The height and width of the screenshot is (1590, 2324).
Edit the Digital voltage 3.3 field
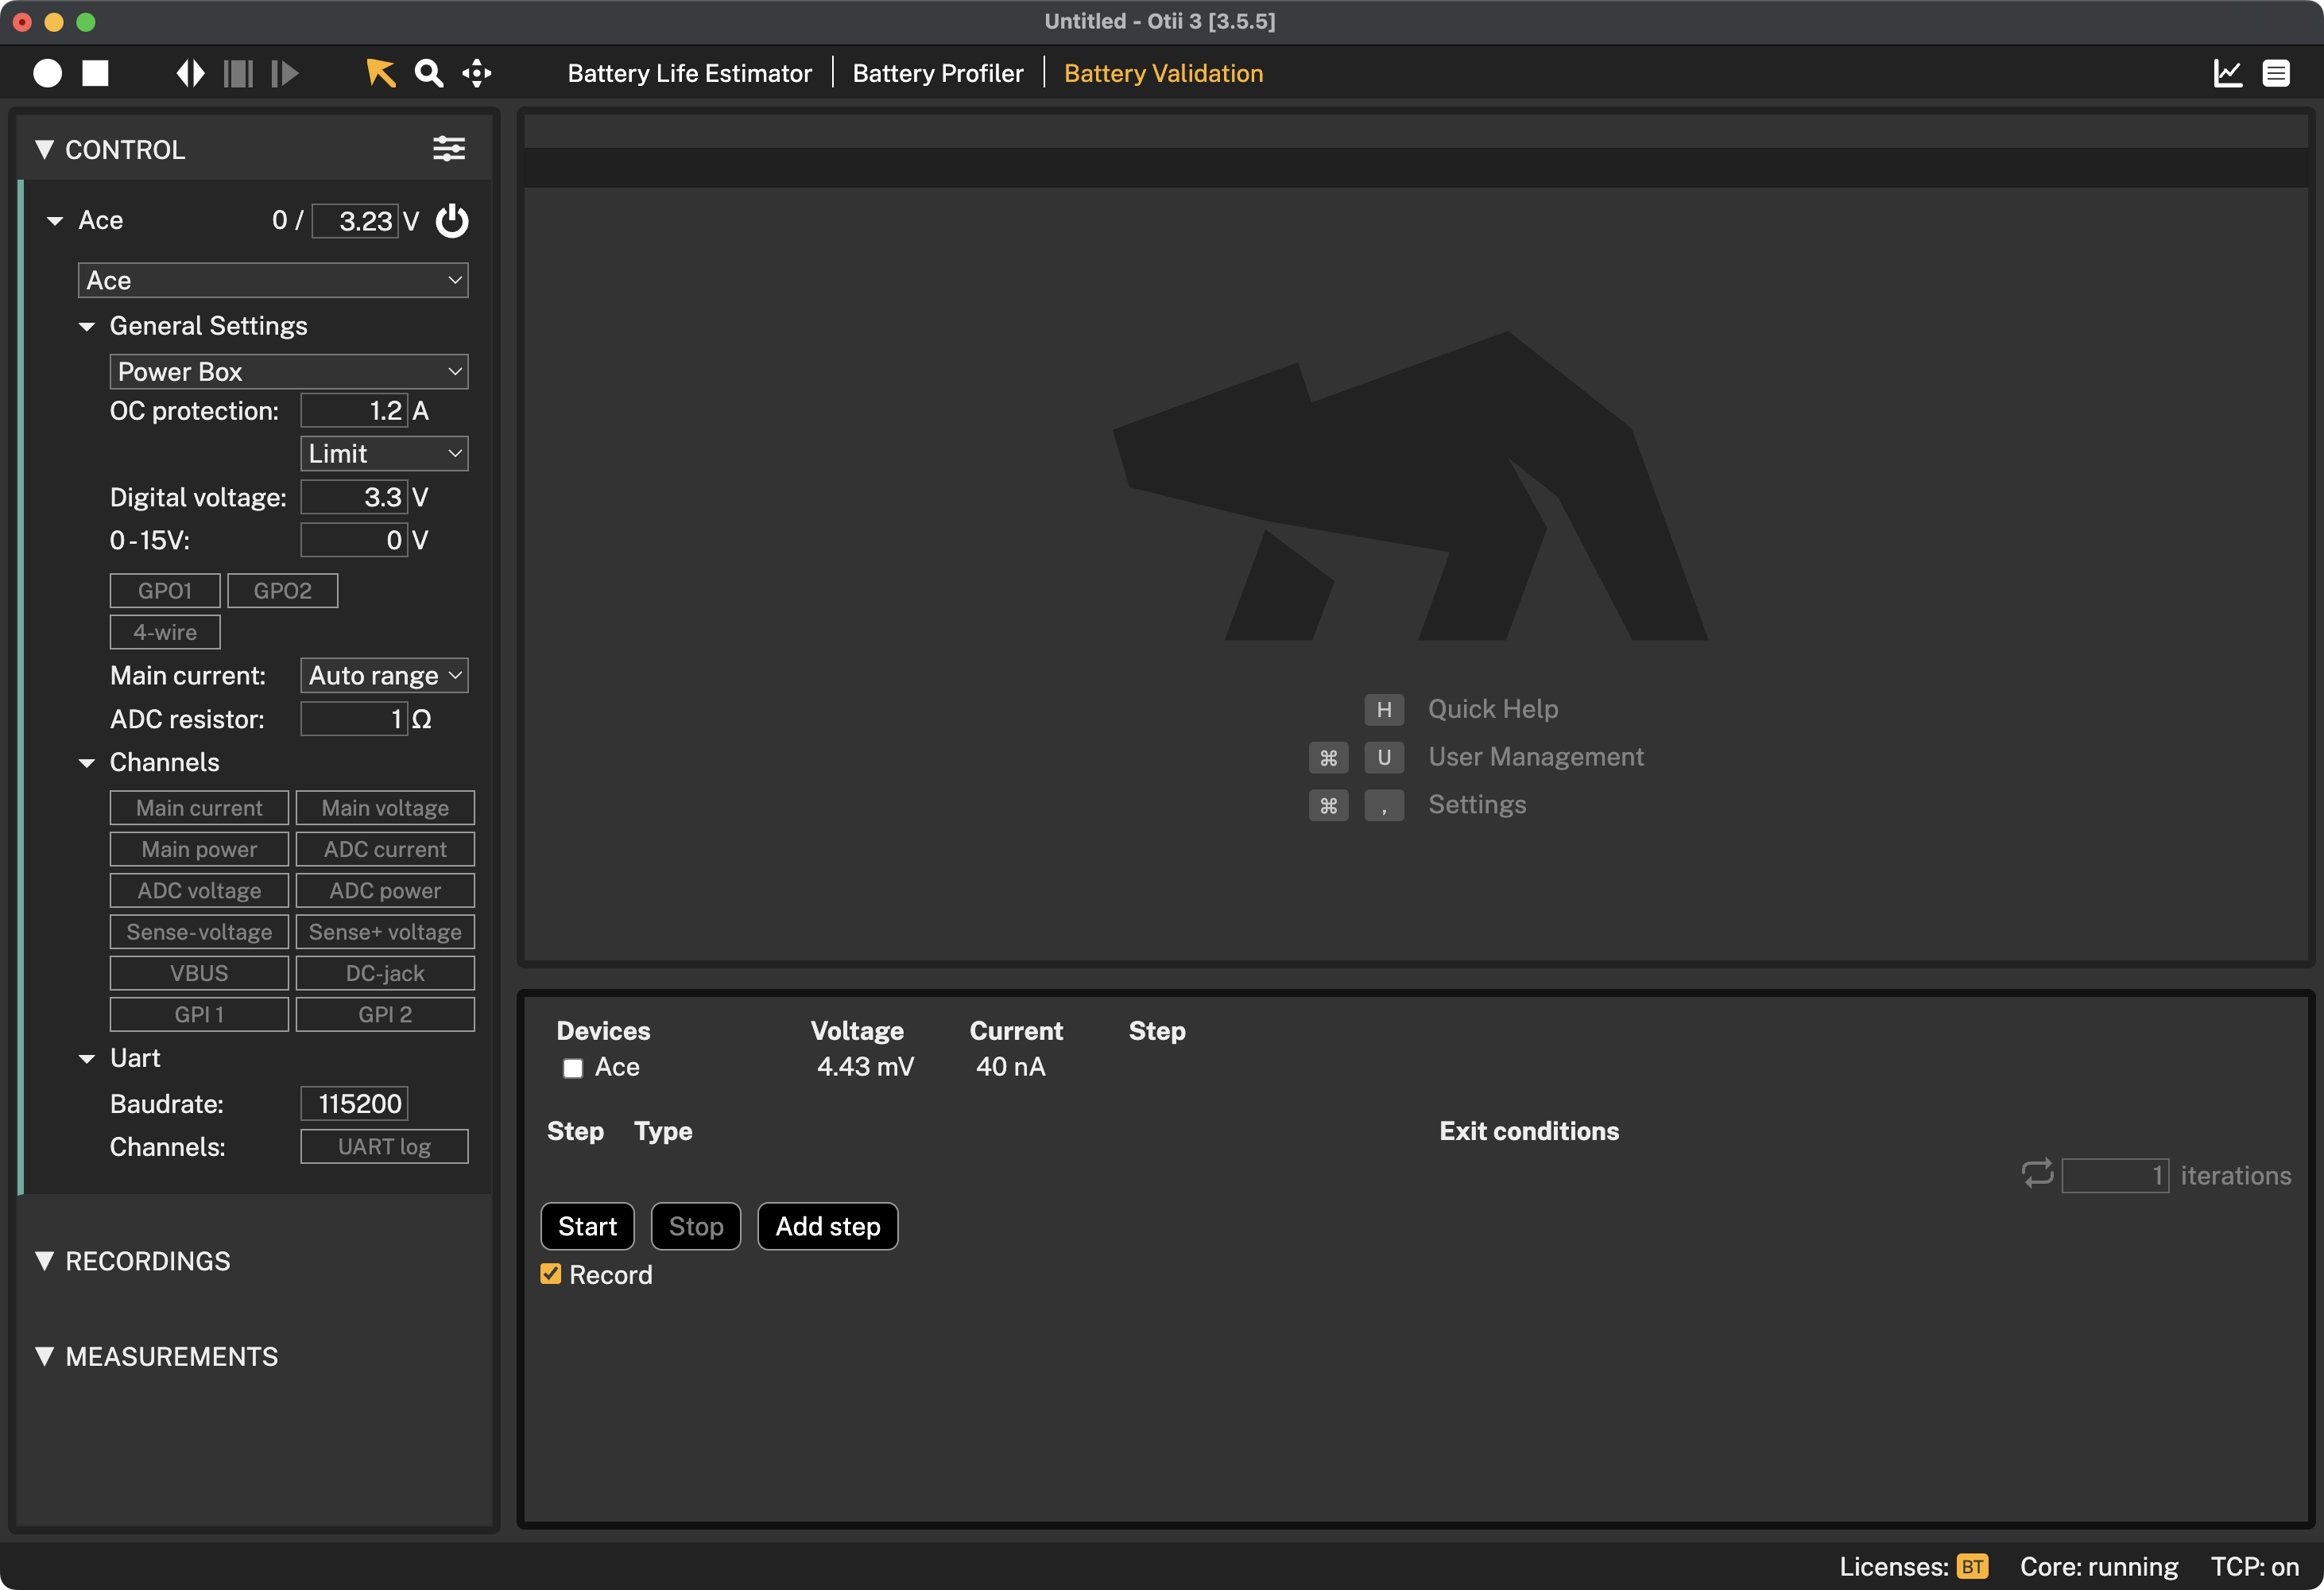tap(354, 497)
